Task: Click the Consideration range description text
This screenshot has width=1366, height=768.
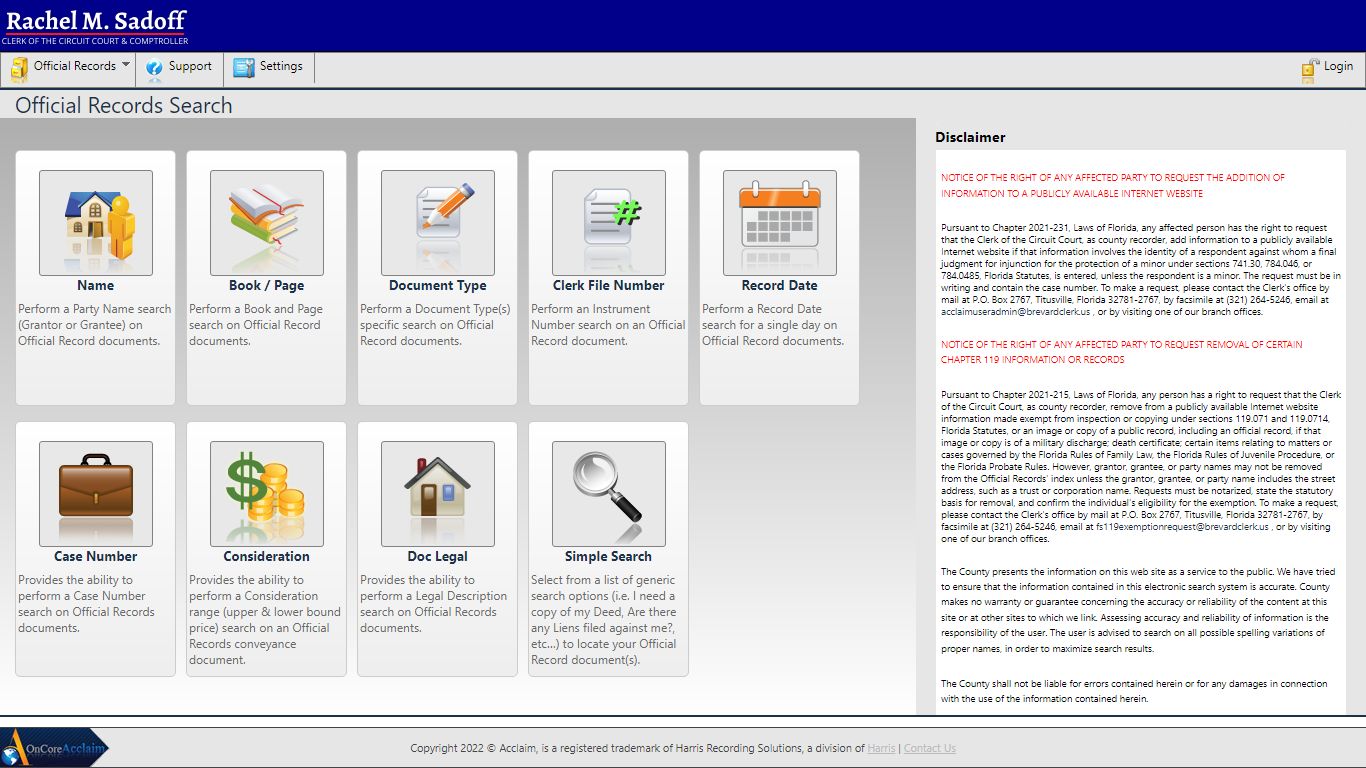Action: click(x=265, y=620)
